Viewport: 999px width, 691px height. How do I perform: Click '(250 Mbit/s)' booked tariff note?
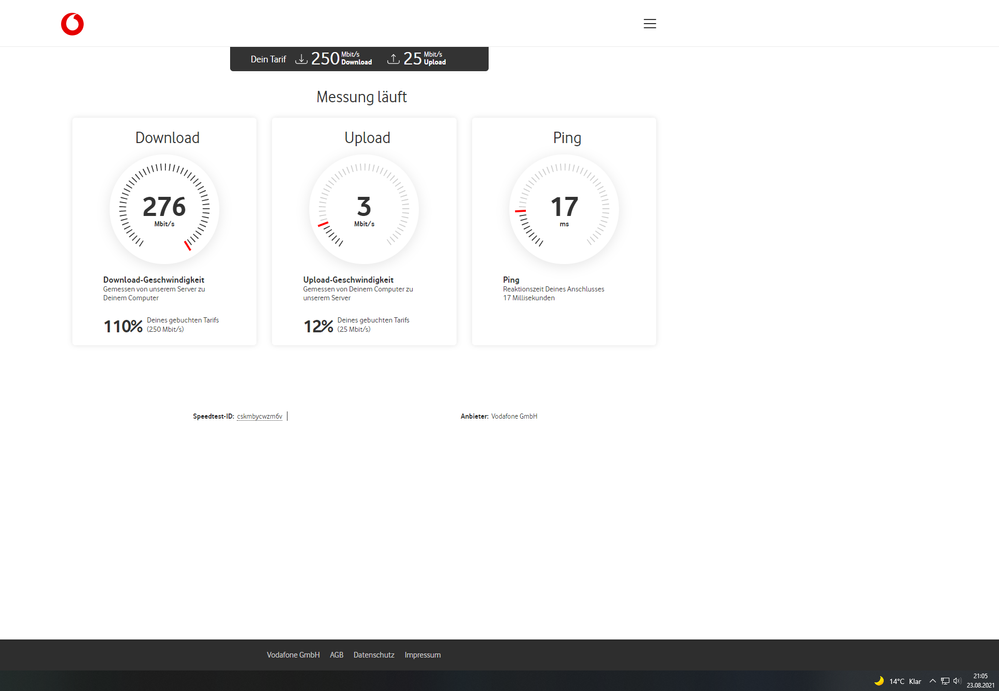pos(165,329)
